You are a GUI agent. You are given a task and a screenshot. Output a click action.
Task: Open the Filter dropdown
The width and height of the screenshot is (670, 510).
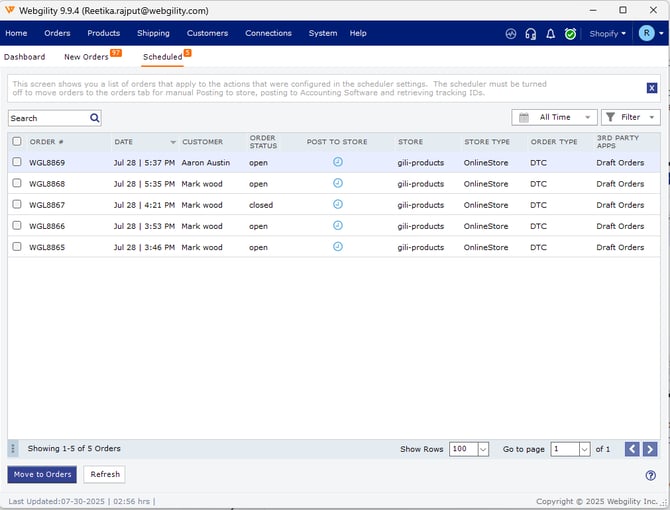coord(630,118)
